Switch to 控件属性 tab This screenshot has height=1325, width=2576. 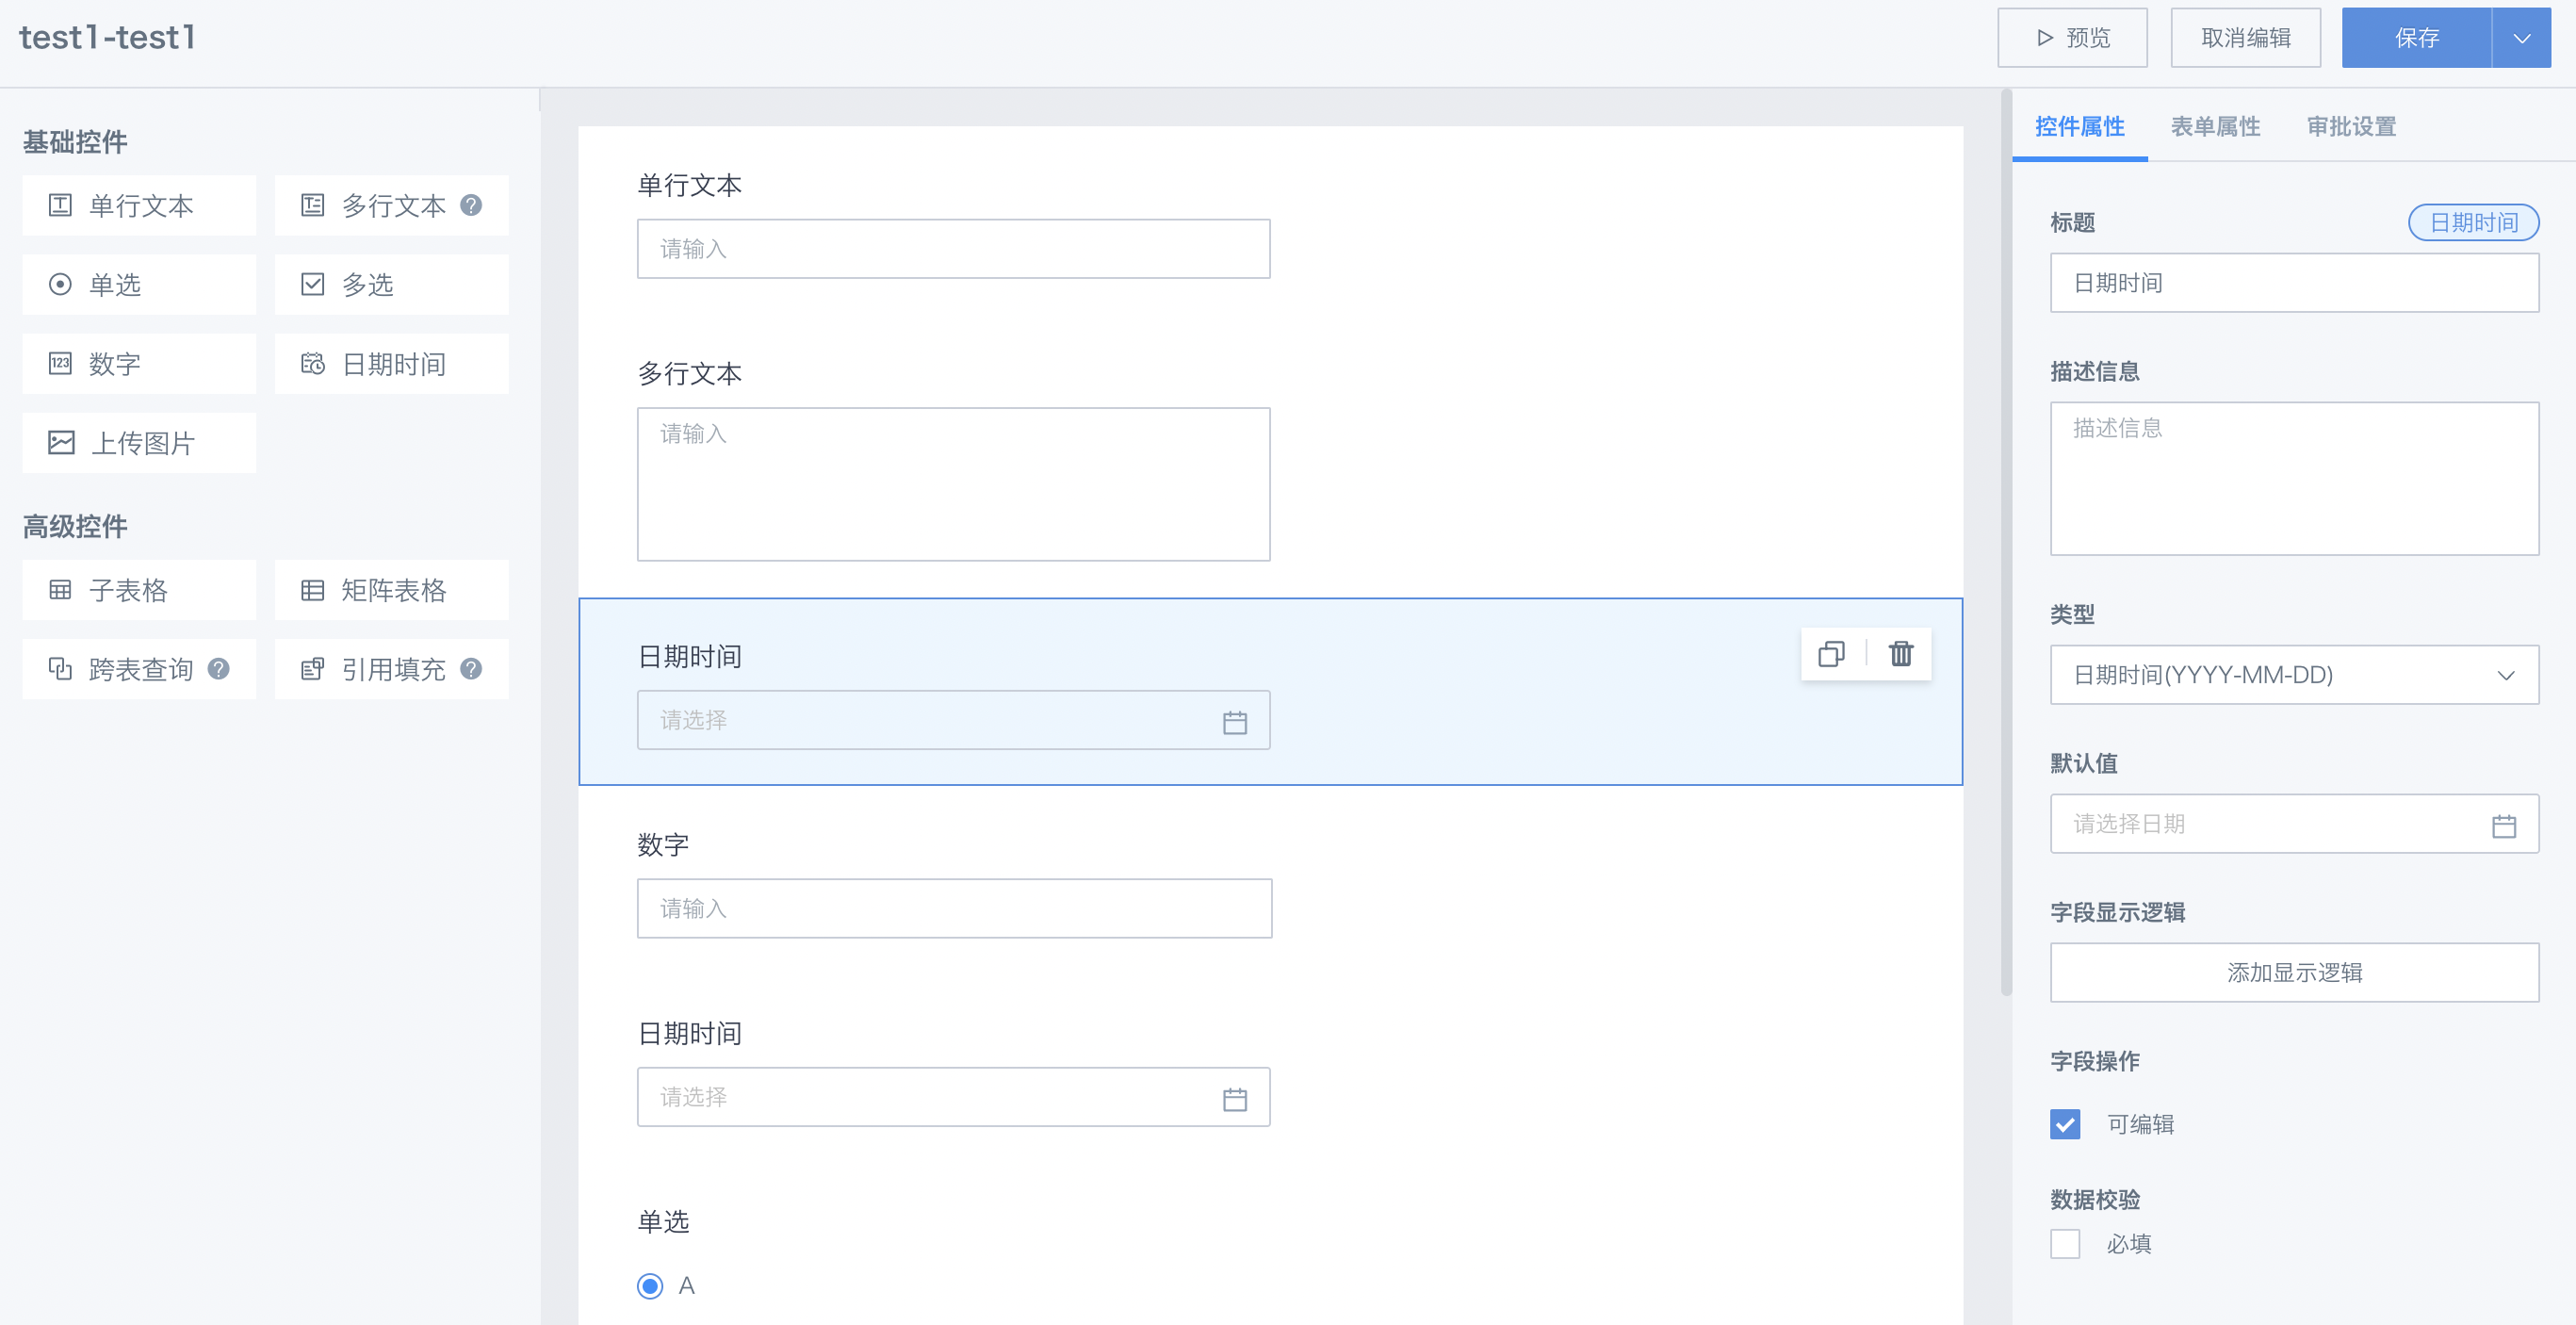pyautogui.click(x=2079, y=127)
